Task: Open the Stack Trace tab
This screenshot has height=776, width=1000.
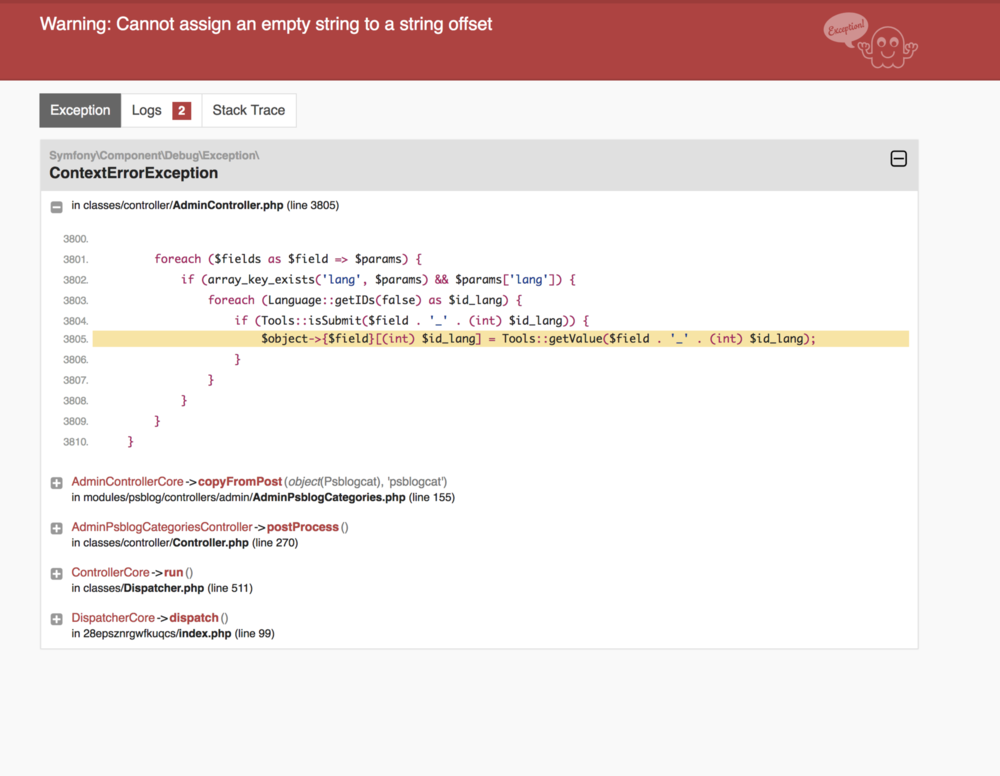Action: [x=249, y=110]
